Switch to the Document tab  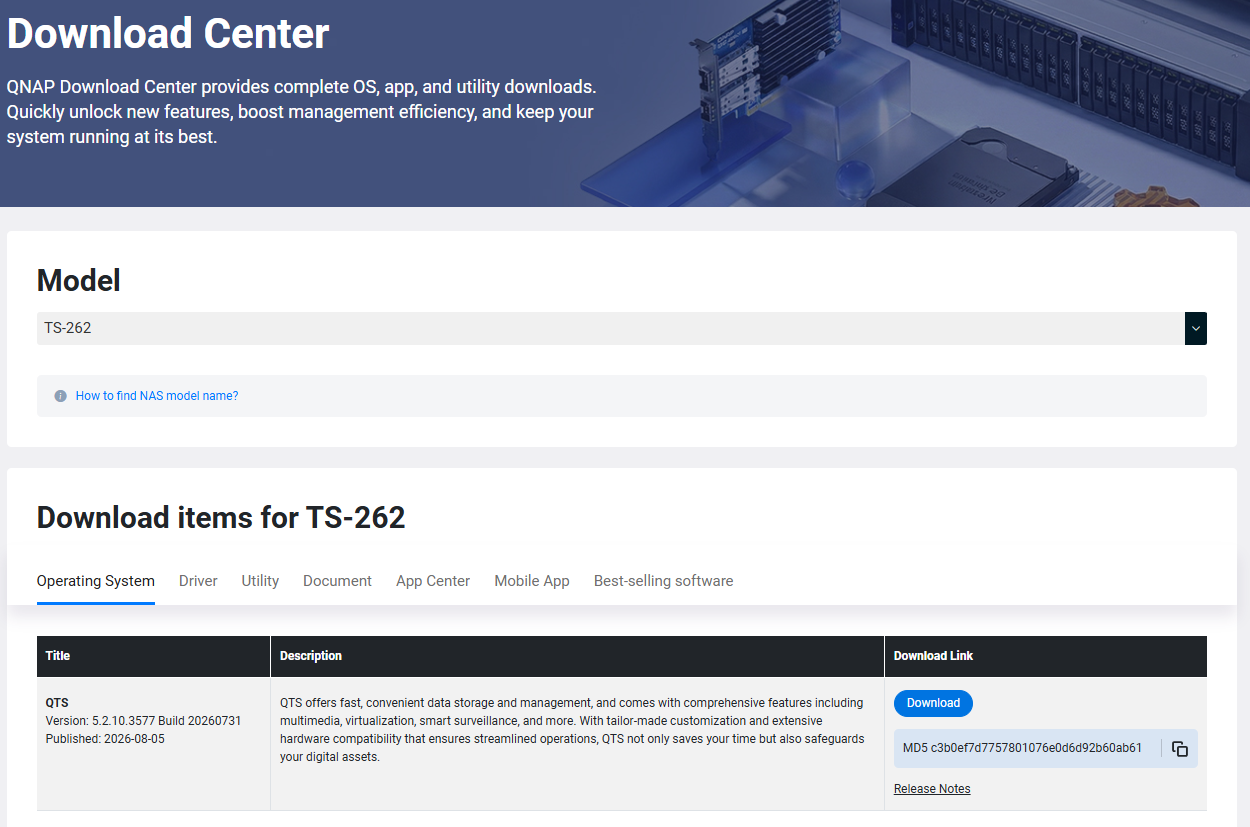pos(337,581)
